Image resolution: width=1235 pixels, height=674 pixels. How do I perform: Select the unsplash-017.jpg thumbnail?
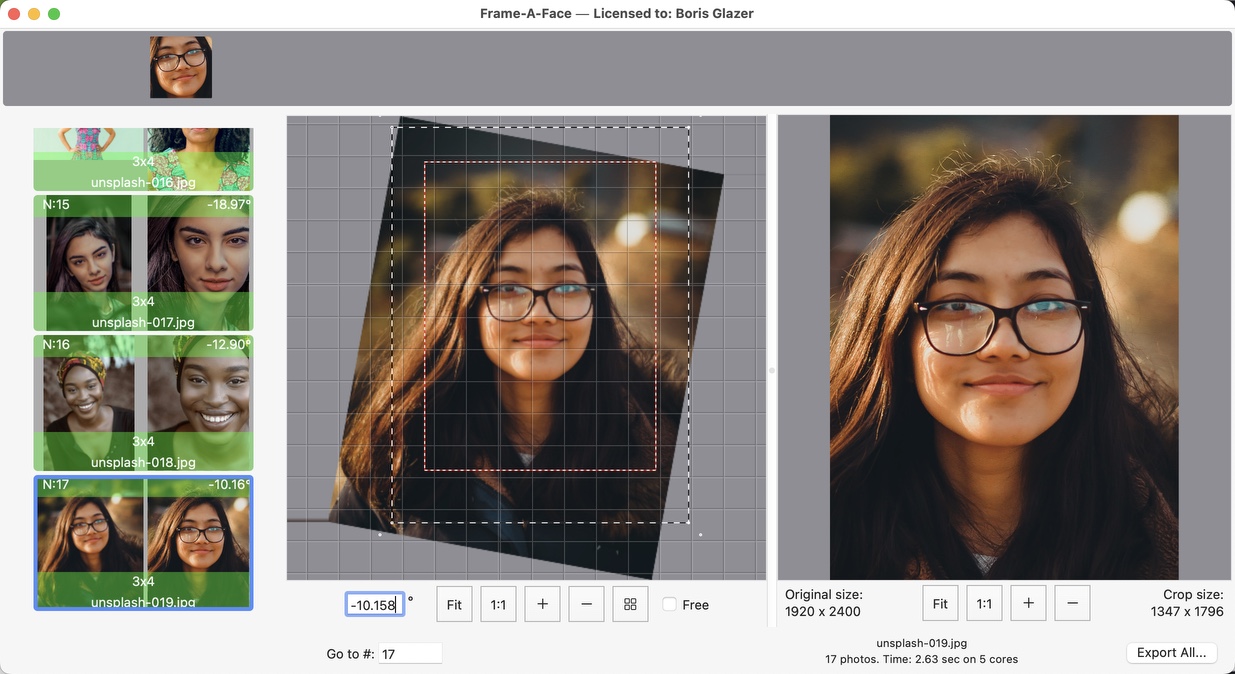point(142,262)
